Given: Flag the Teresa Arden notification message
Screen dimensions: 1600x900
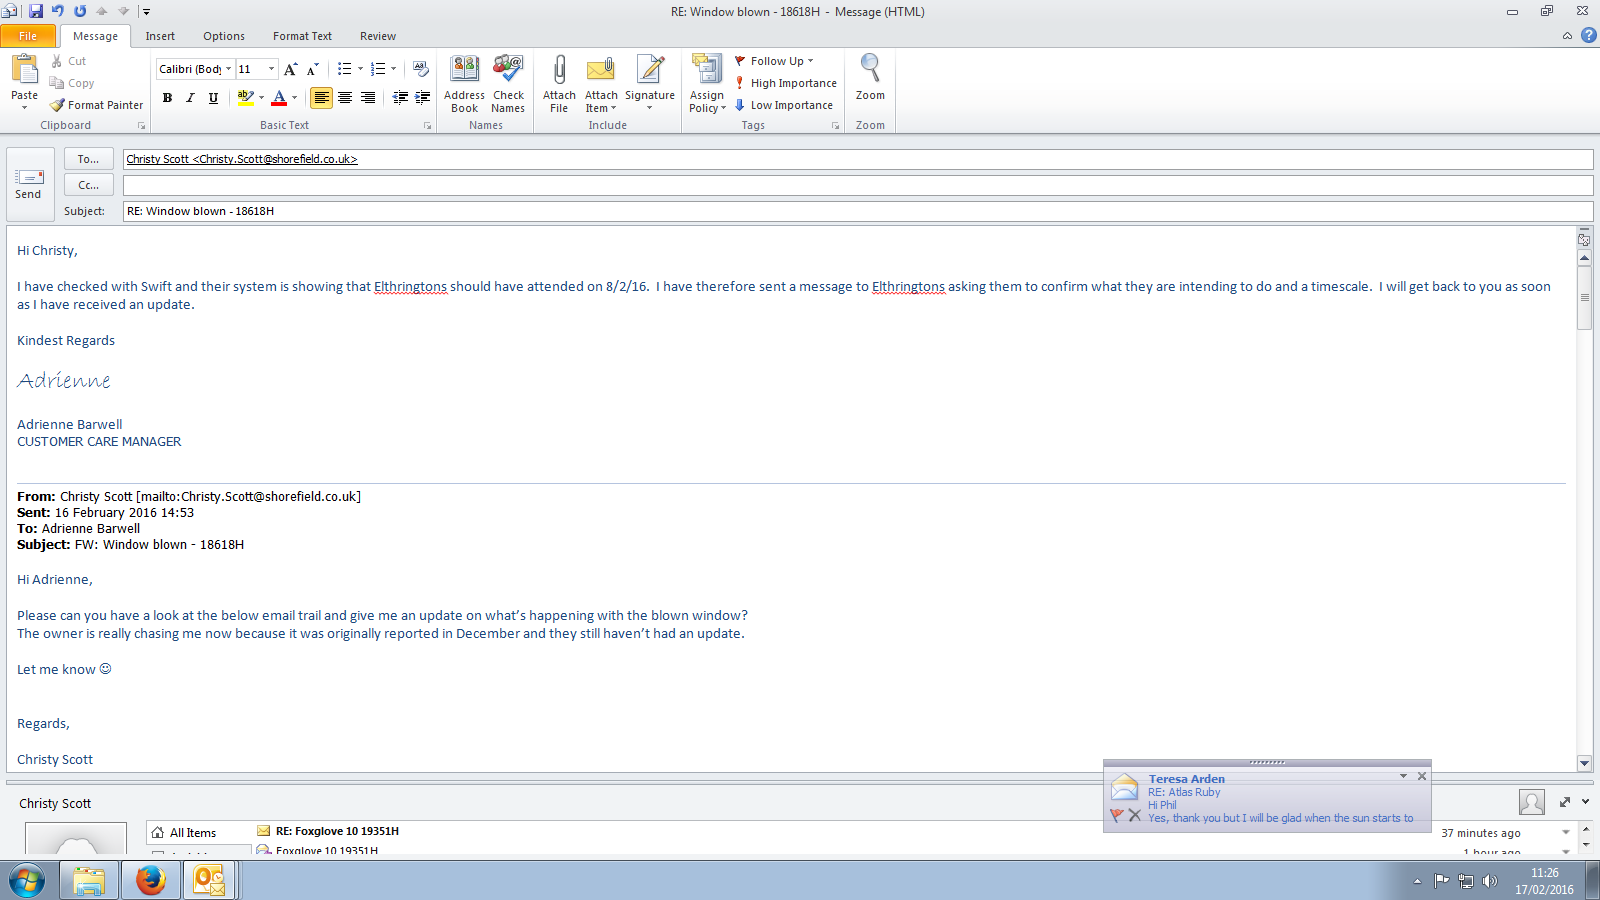Looking at the screenshot, I should (1116, 816).
